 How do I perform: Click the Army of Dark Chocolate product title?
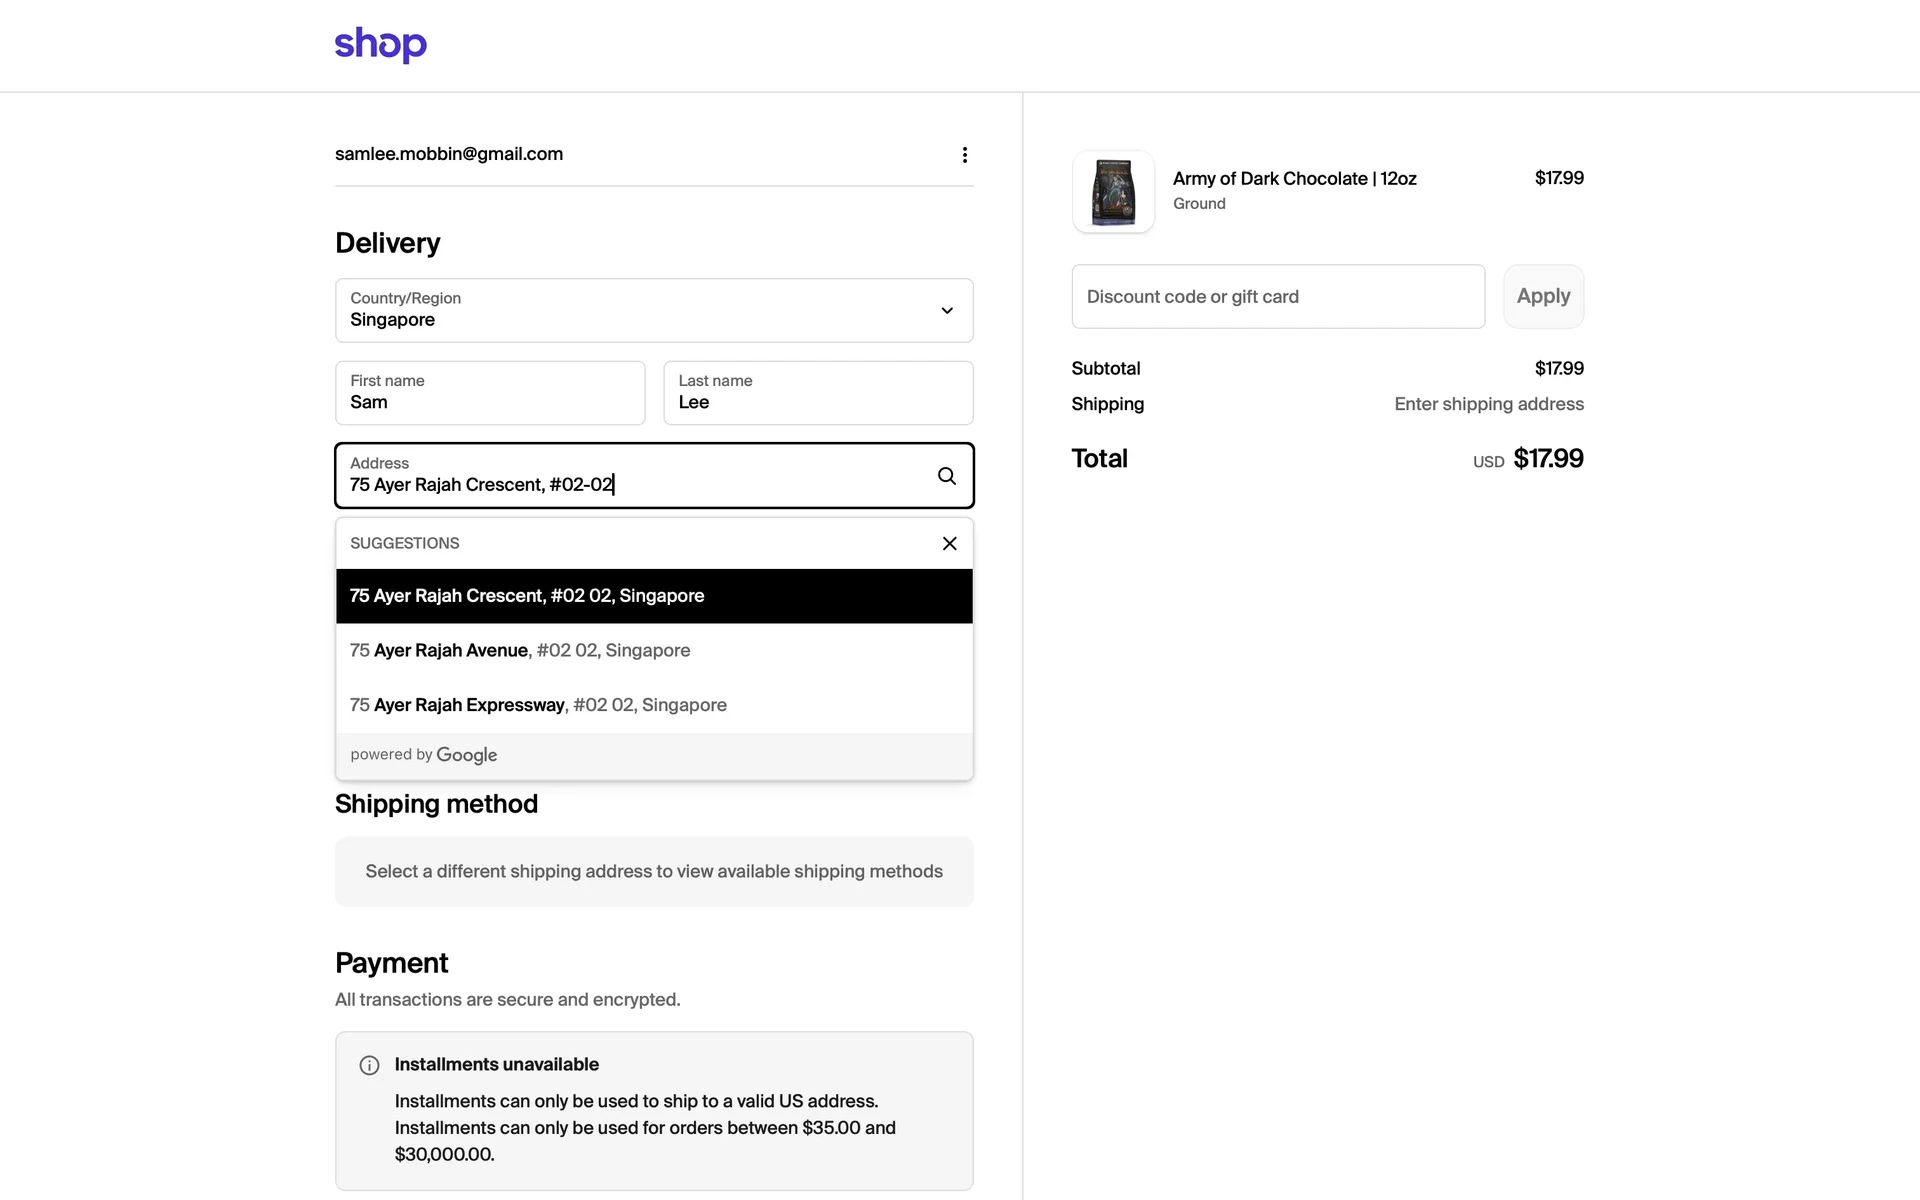point(1294,178)
